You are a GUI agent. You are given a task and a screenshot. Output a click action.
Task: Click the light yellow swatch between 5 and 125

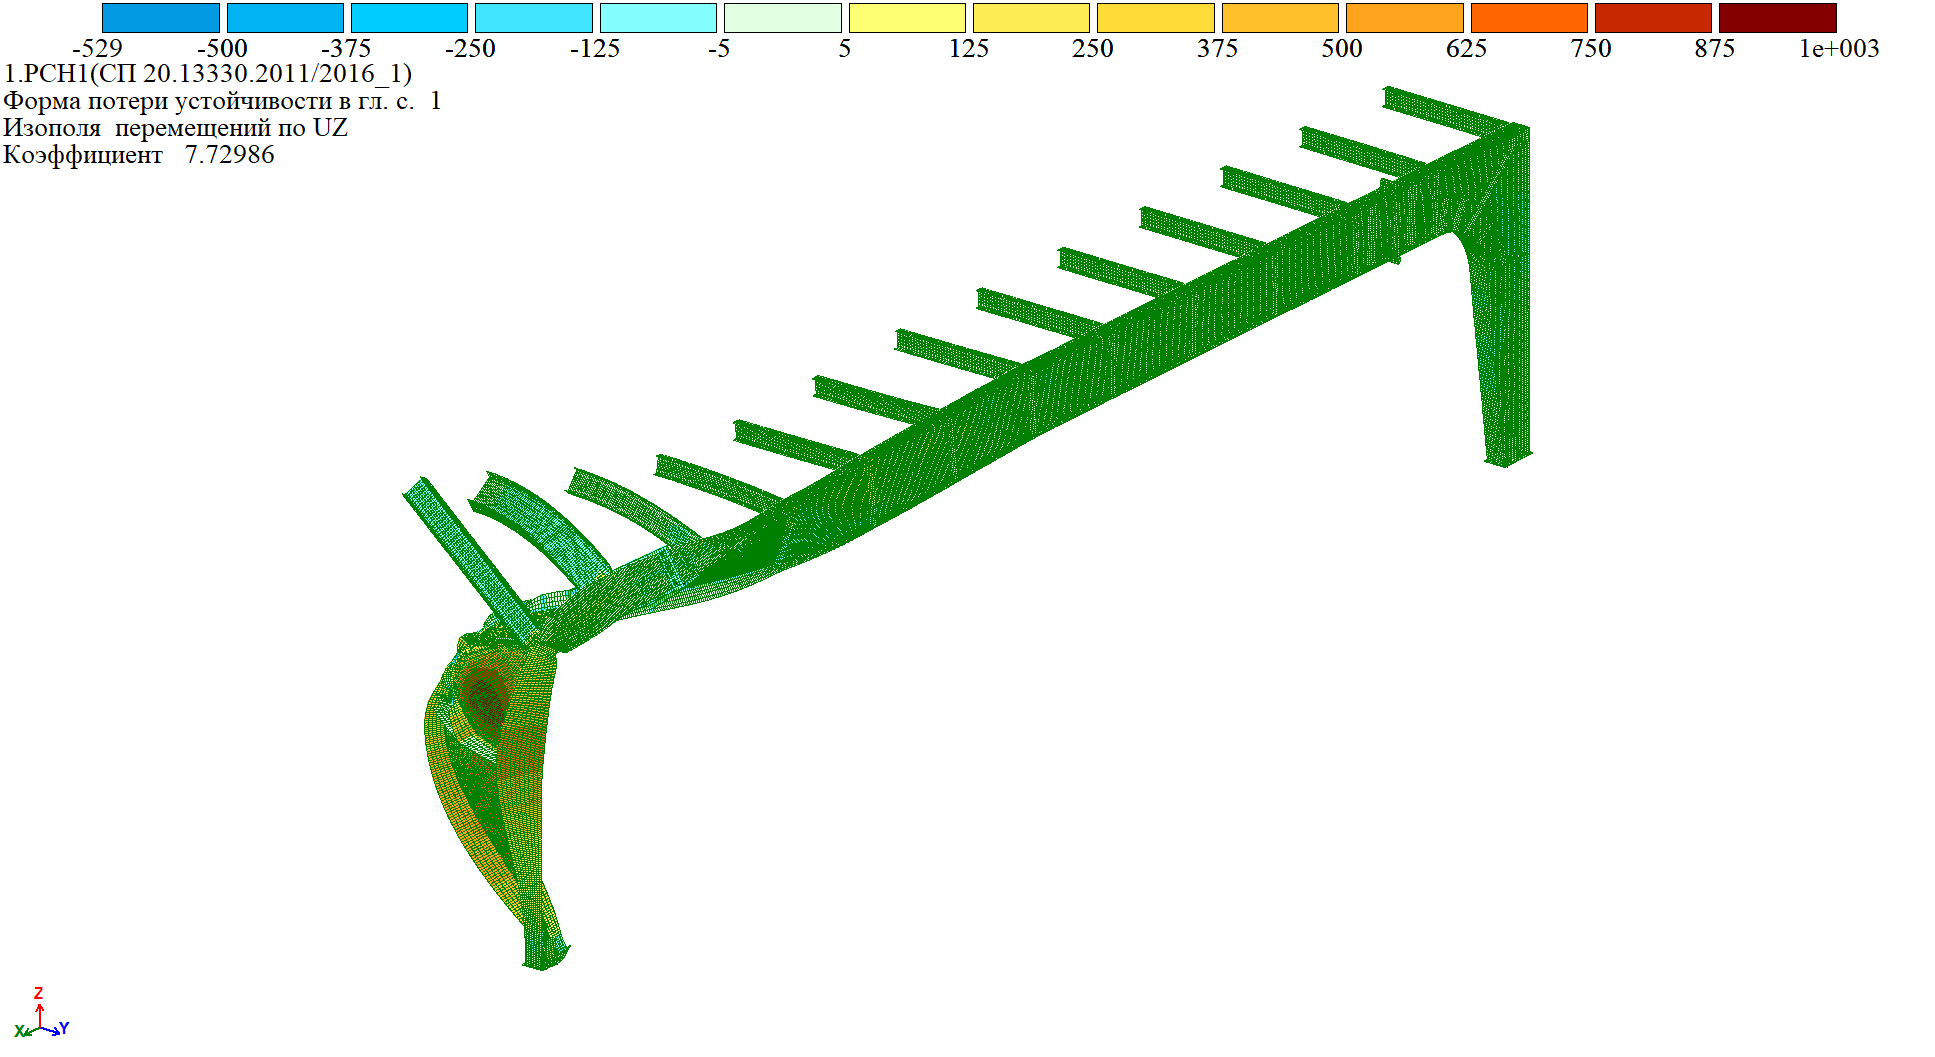click(x=907, y=18)
